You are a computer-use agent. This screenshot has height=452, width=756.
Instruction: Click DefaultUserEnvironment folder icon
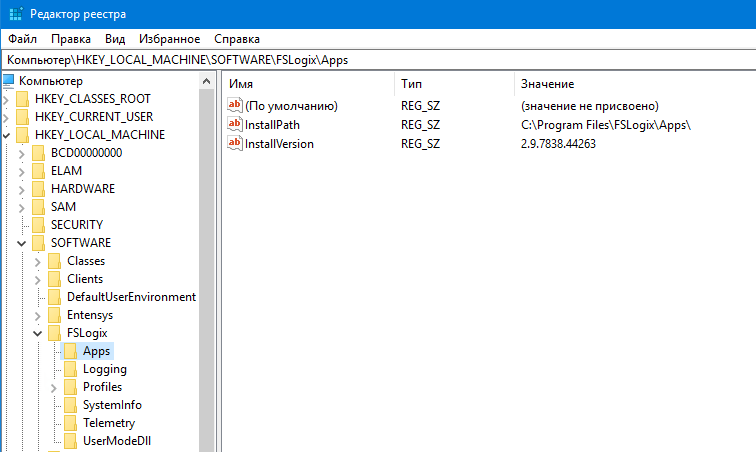(x=54, y=297)
